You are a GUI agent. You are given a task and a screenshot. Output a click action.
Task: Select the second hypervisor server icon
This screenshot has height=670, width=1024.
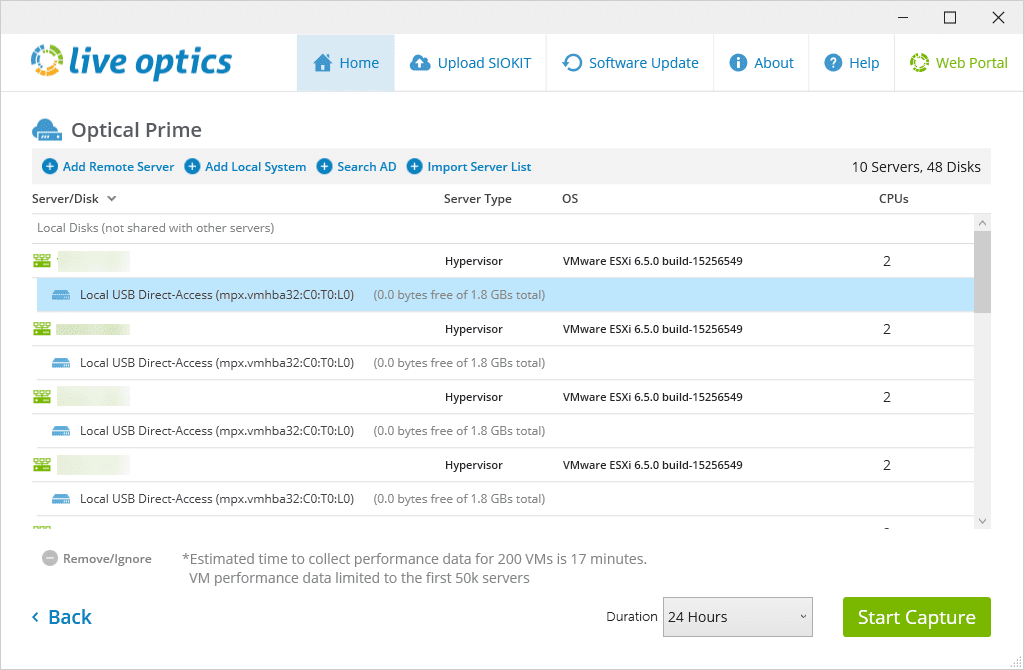pos(42,329)
